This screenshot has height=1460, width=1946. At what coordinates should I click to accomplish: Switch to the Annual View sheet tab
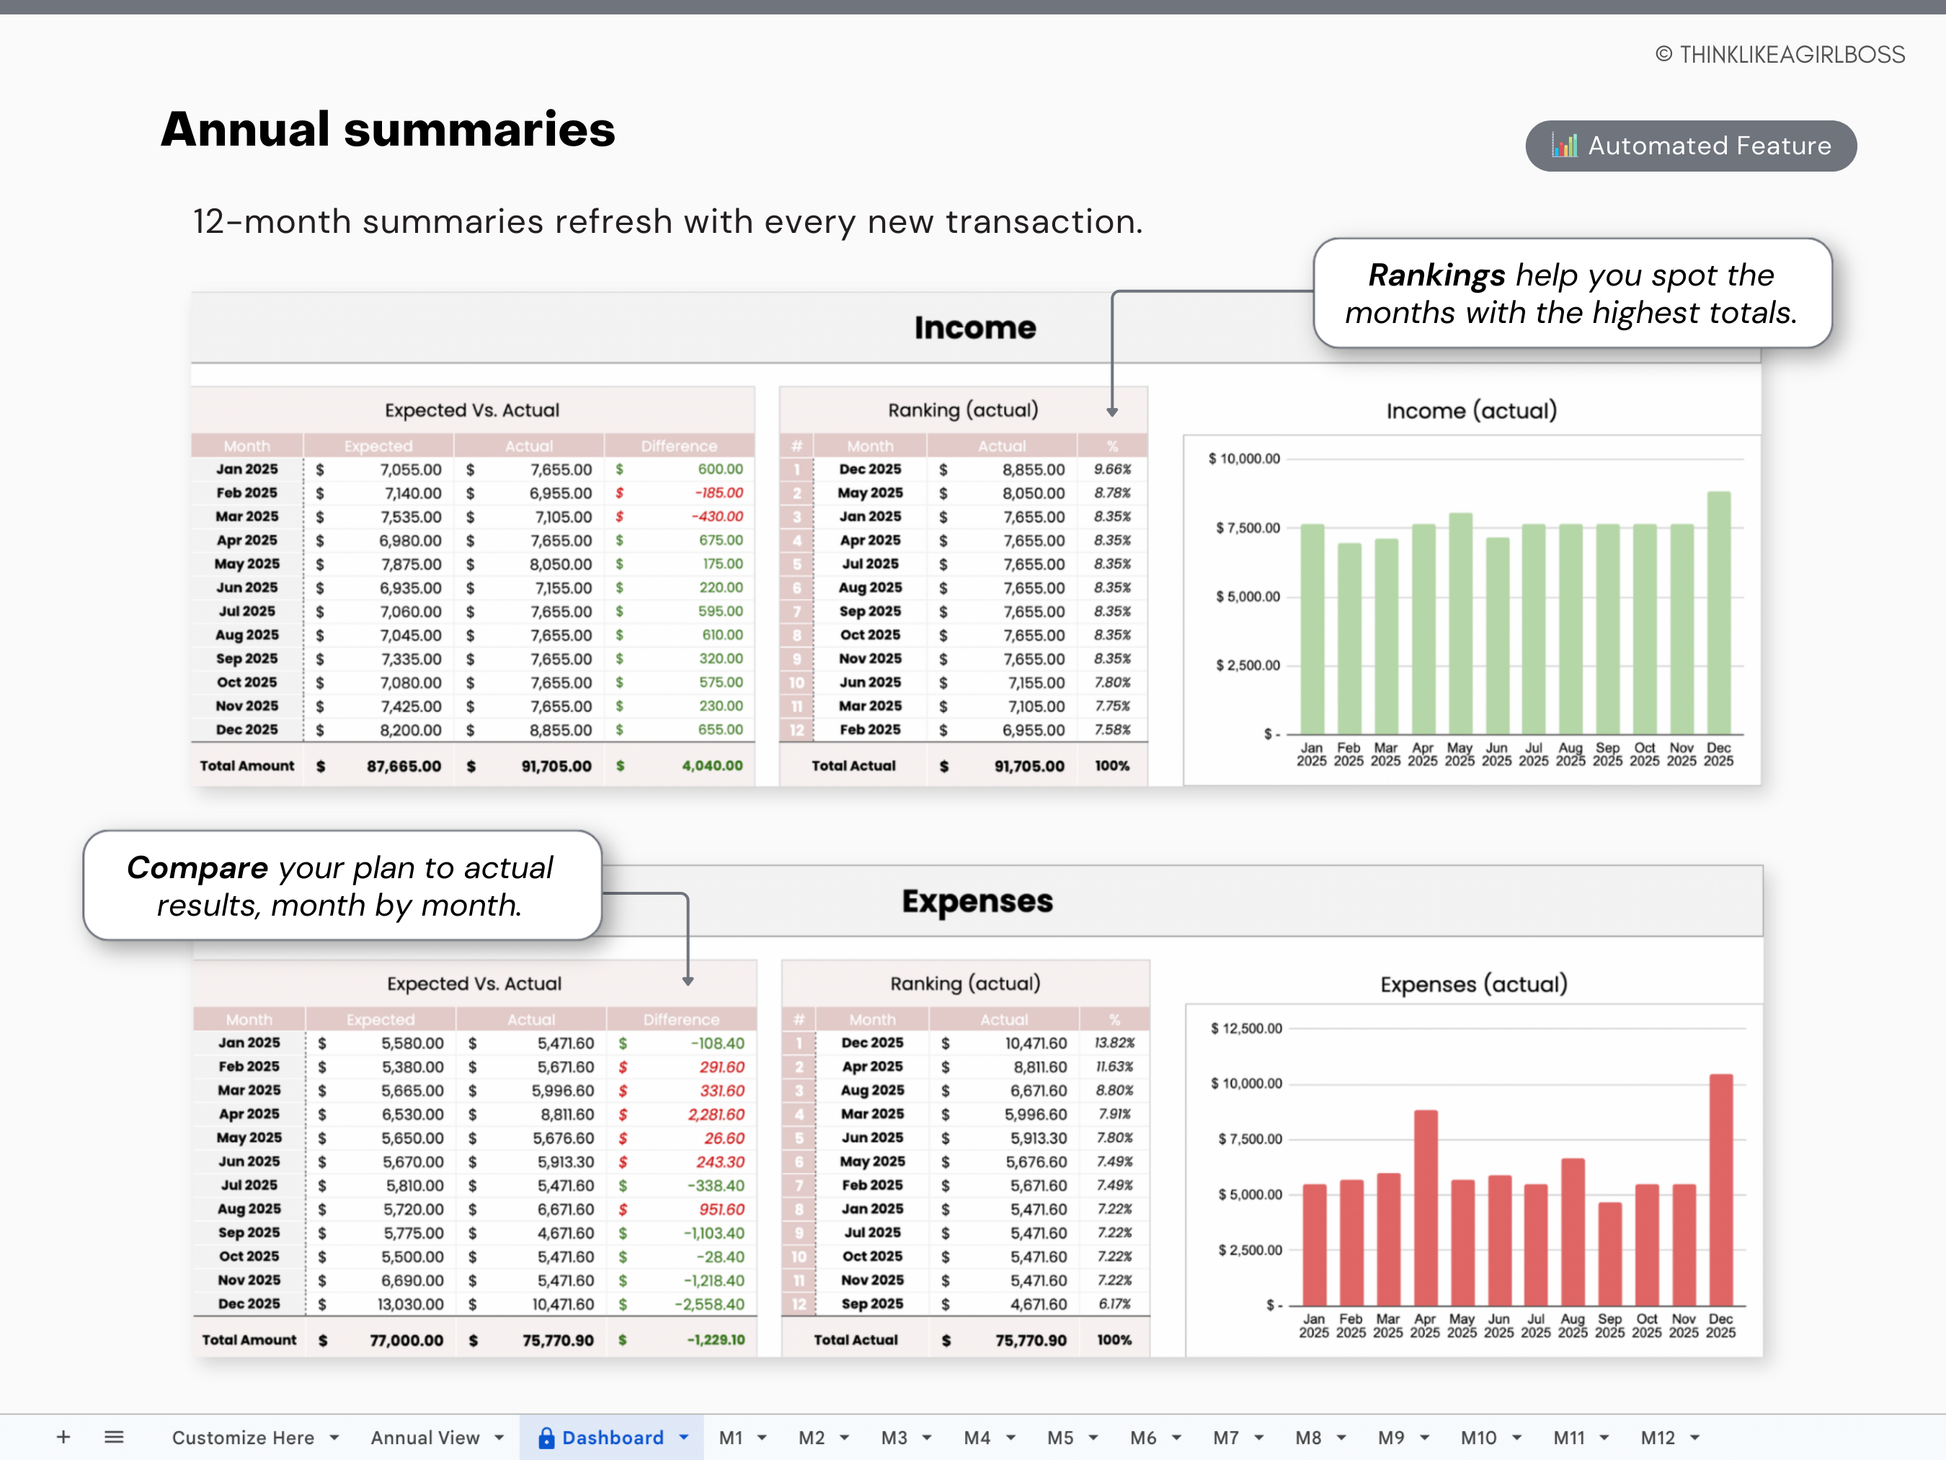point(425,1438)
